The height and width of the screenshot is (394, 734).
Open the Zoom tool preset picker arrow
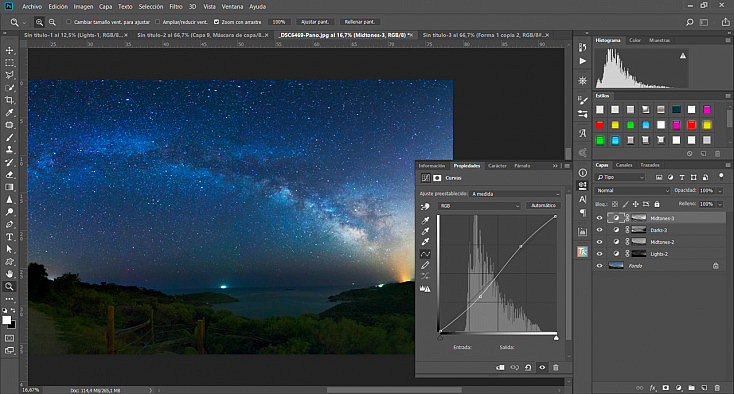(24, 22)
